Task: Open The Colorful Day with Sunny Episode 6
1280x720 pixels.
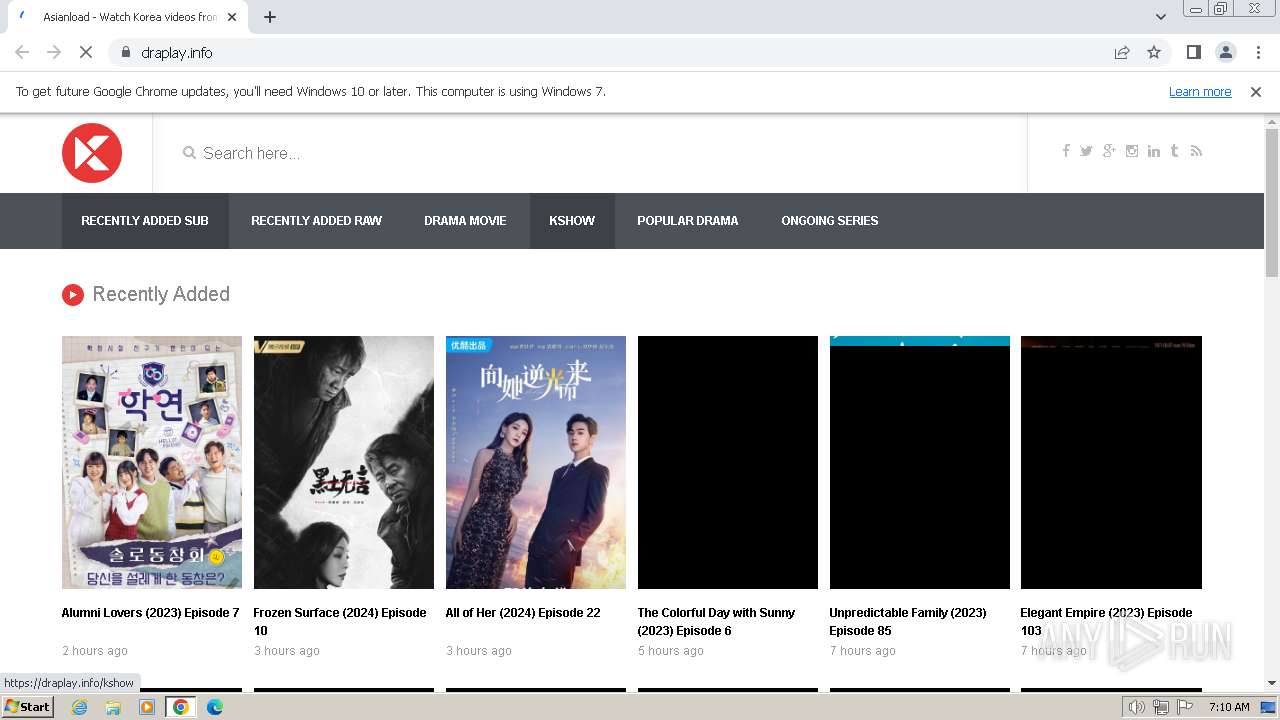Action: click(716, 622)
